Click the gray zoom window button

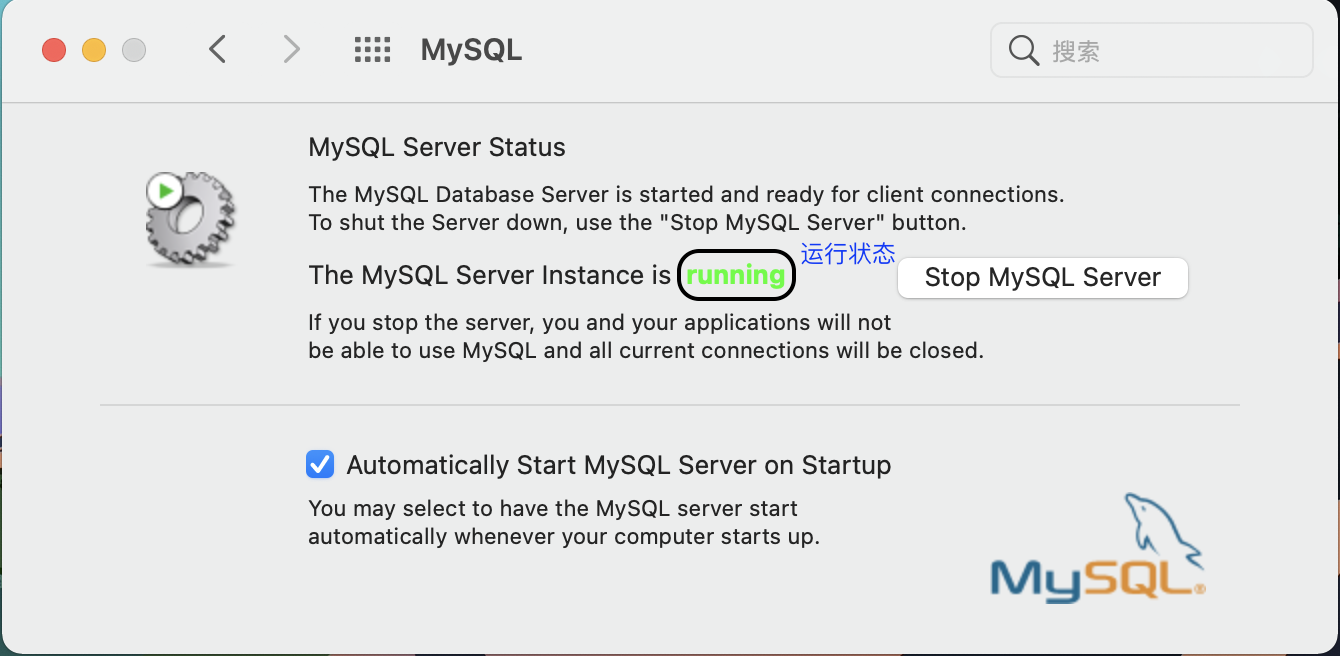click(134, 50)
